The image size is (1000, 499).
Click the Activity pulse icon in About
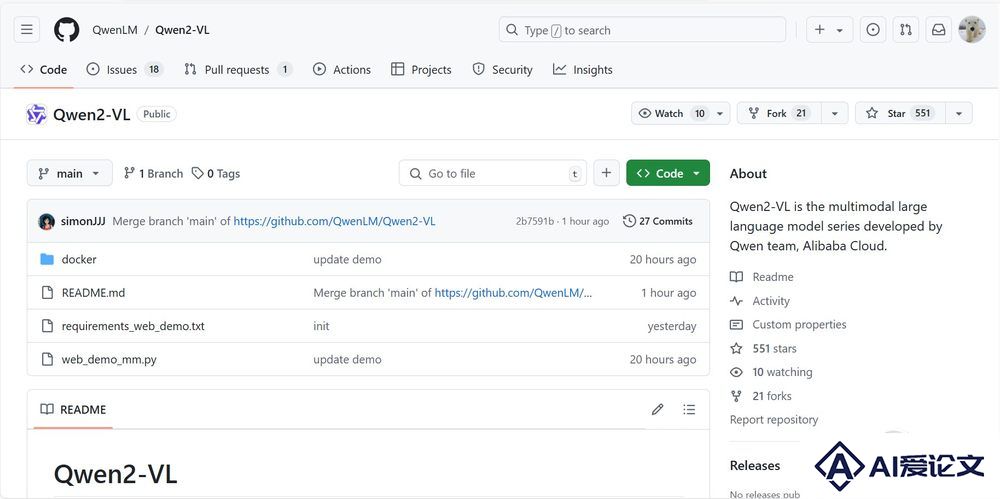click(737, 301)
